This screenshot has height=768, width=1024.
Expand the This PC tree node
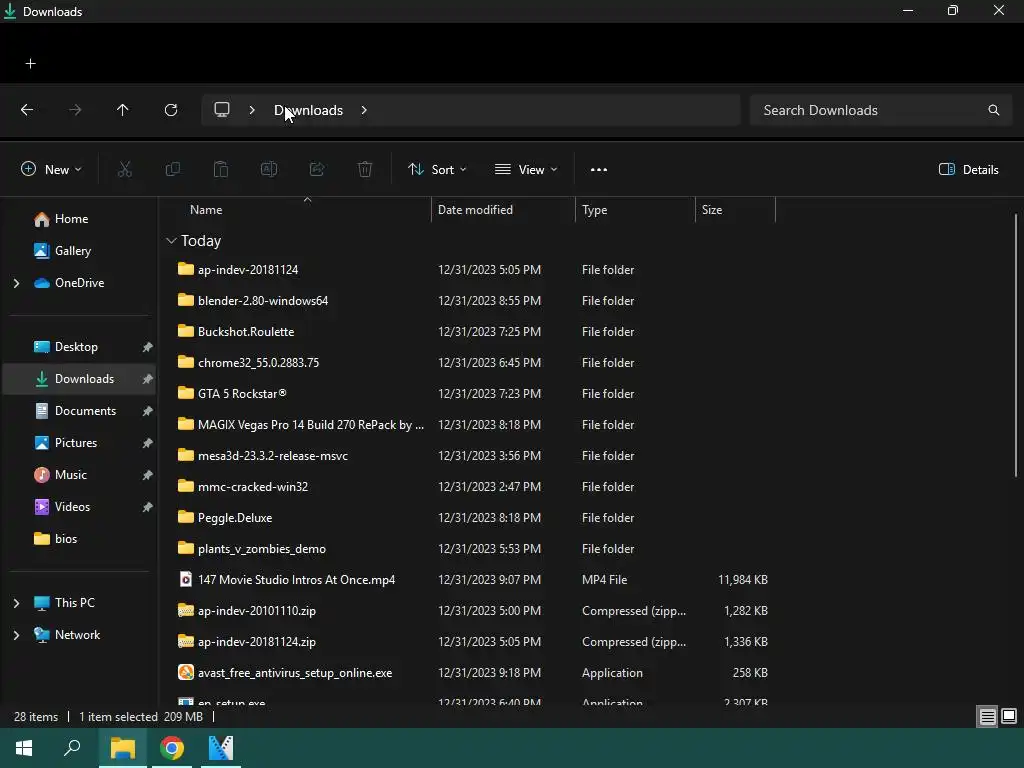point(16,603)
